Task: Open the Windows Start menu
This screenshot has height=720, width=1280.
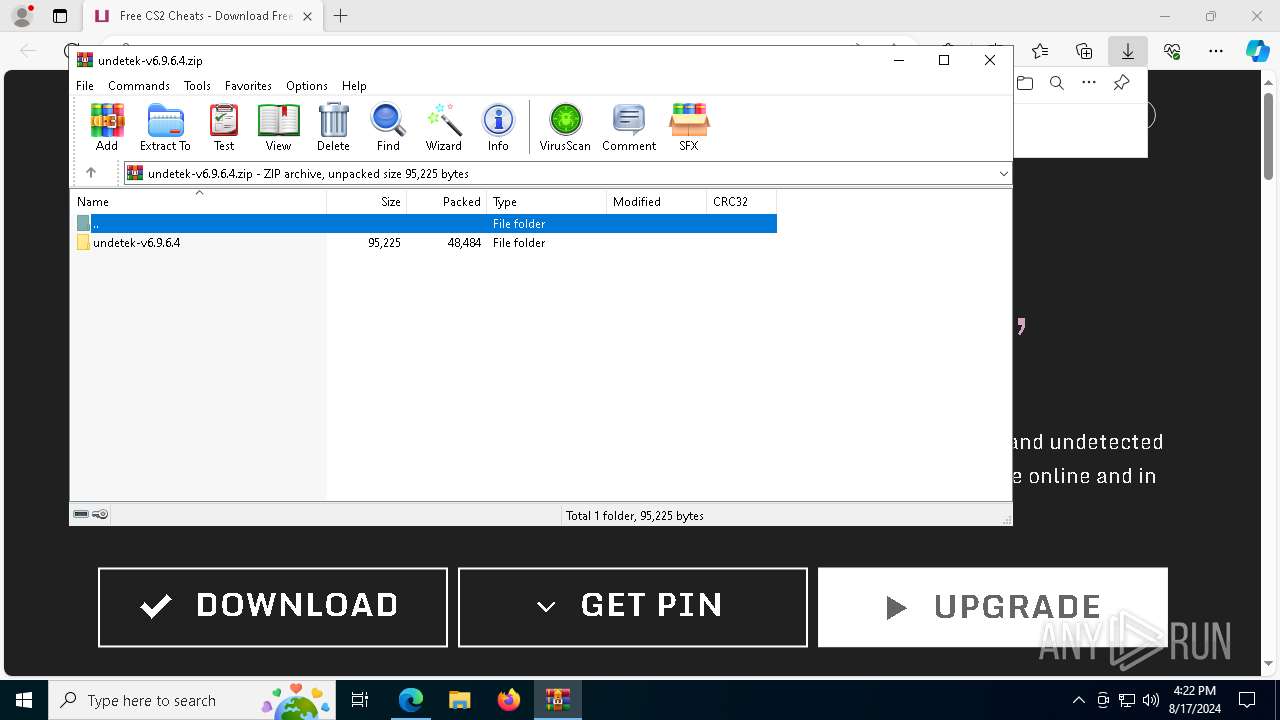Action: 24,700
